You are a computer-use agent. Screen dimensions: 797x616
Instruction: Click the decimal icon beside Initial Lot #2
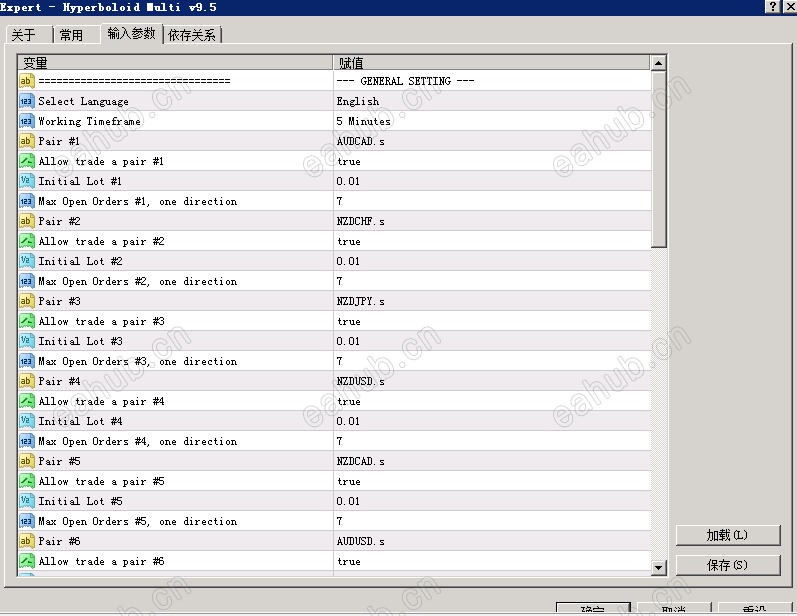(x=26, y=261)
